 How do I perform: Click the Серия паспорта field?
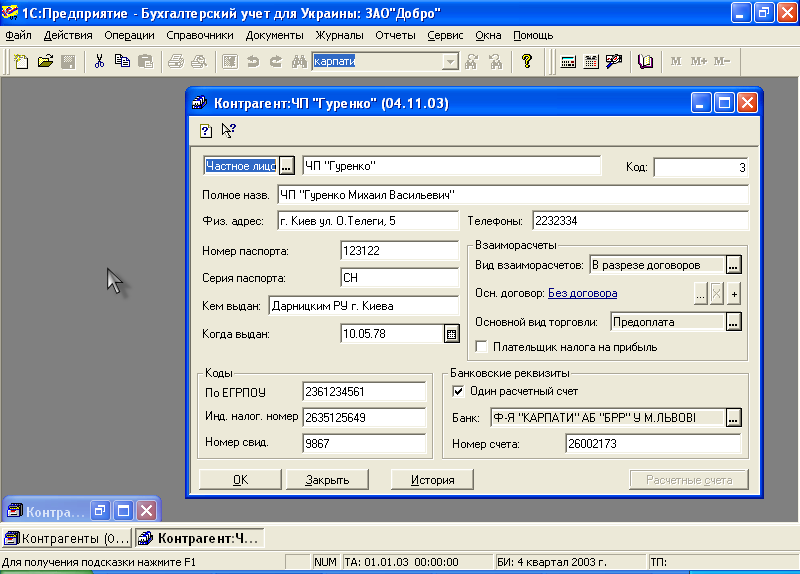click(399, 278)
